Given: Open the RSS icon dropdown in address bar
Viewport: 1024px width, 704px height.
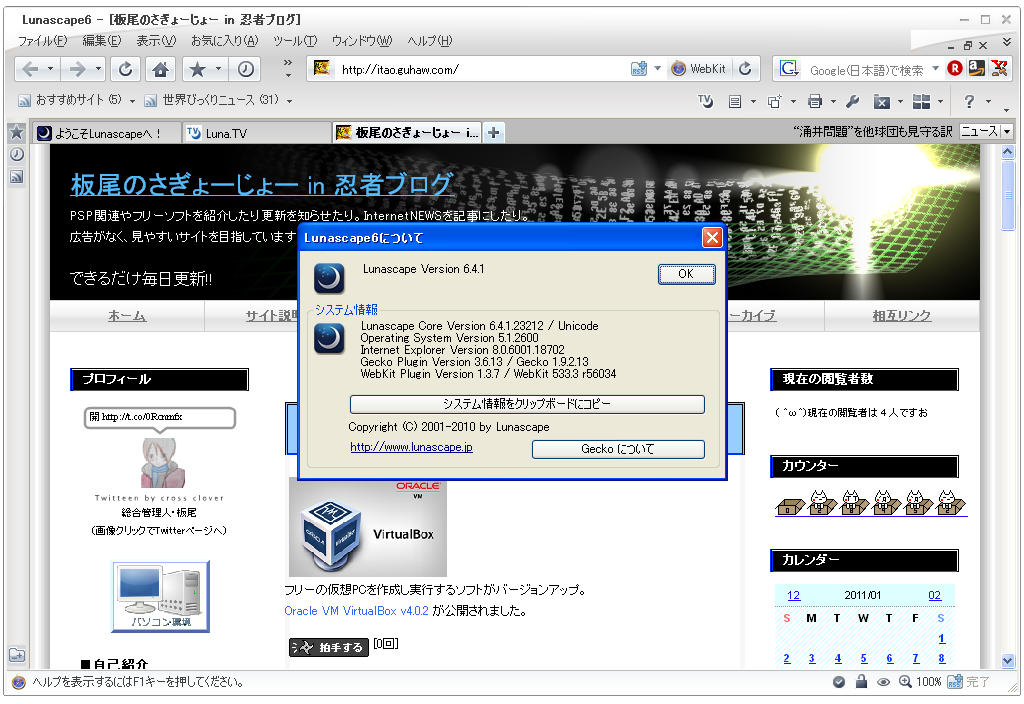Looking at the screenshot, I should click(x=657, y=69).
